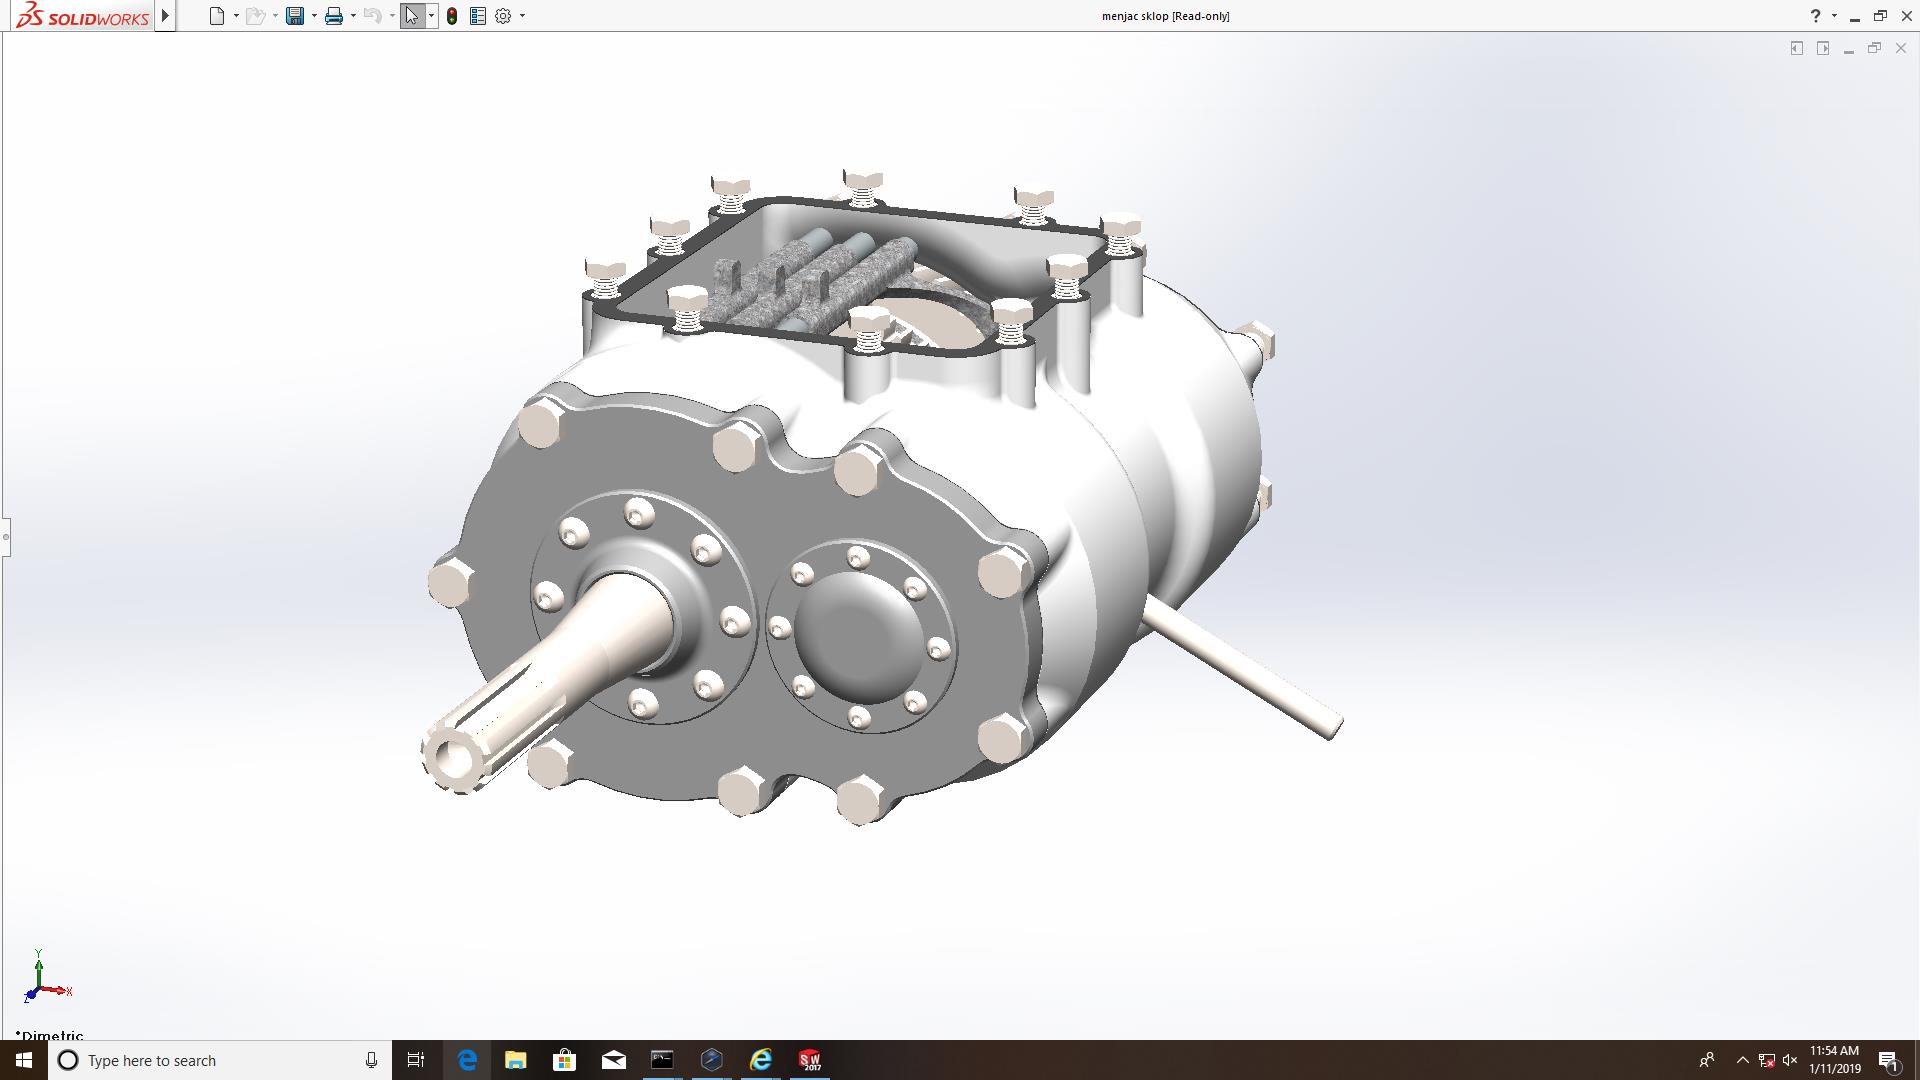Image resolution: width=1920 pixels, height=1080 pixels.
Task: Toggle Windows Task View button
Action: click(x=416, y=1060)
